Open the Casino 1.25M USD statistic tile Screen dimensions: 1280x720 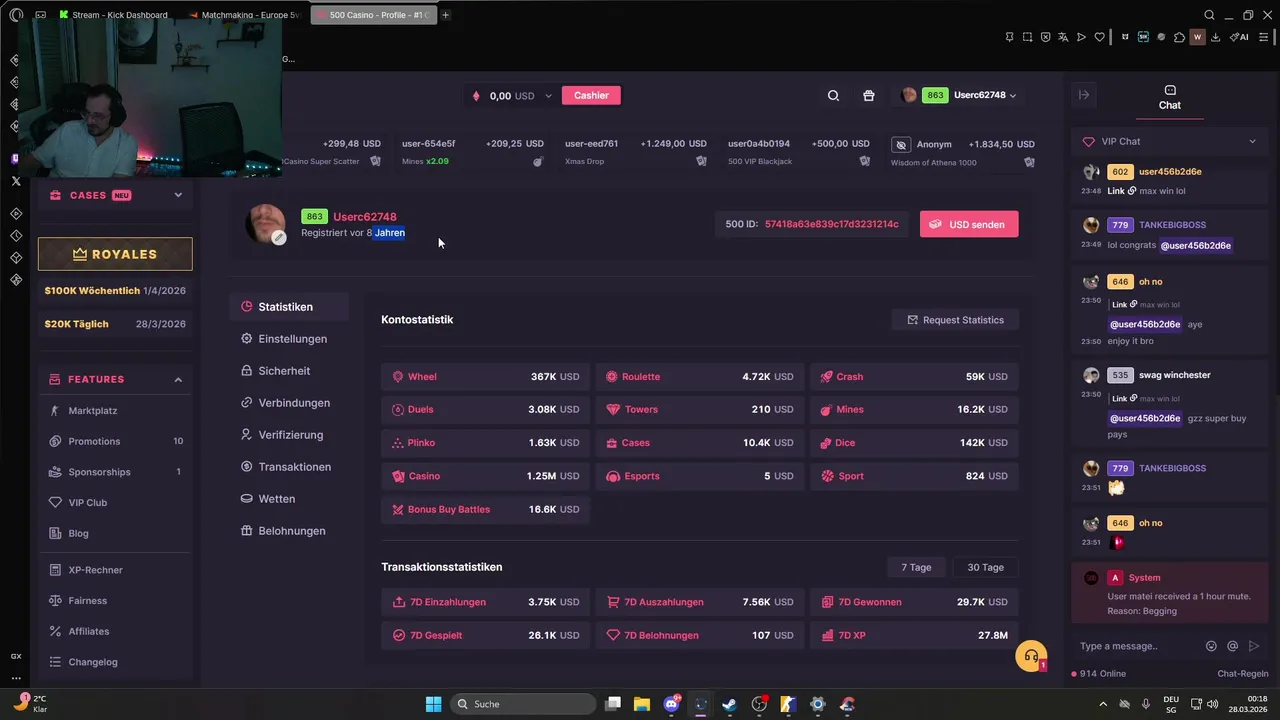coord(486,476)
